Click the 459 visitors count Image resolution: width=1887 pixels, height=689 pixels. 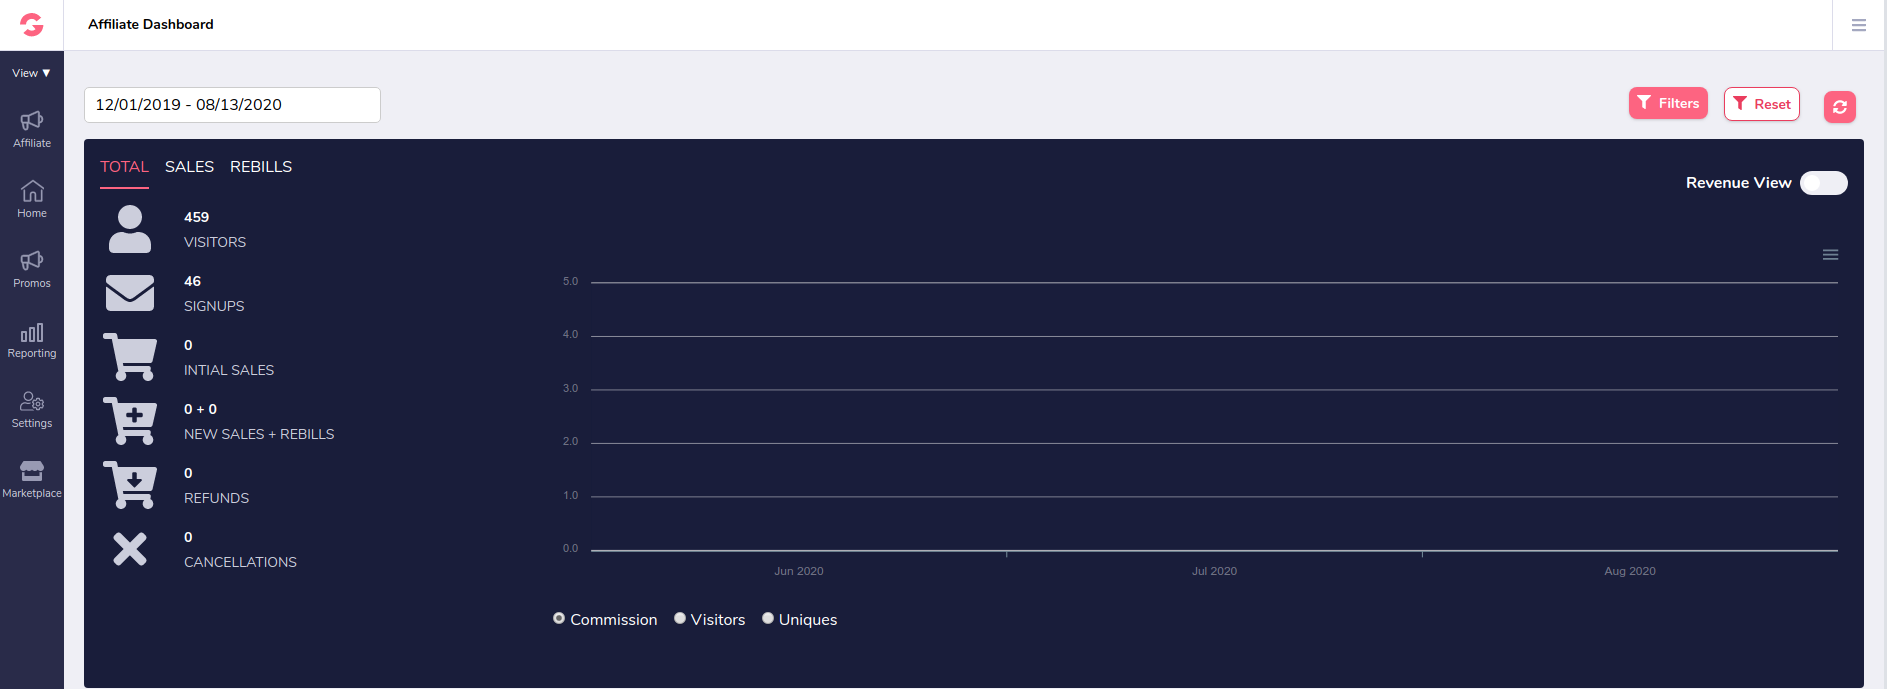click(x=196, y=217)
